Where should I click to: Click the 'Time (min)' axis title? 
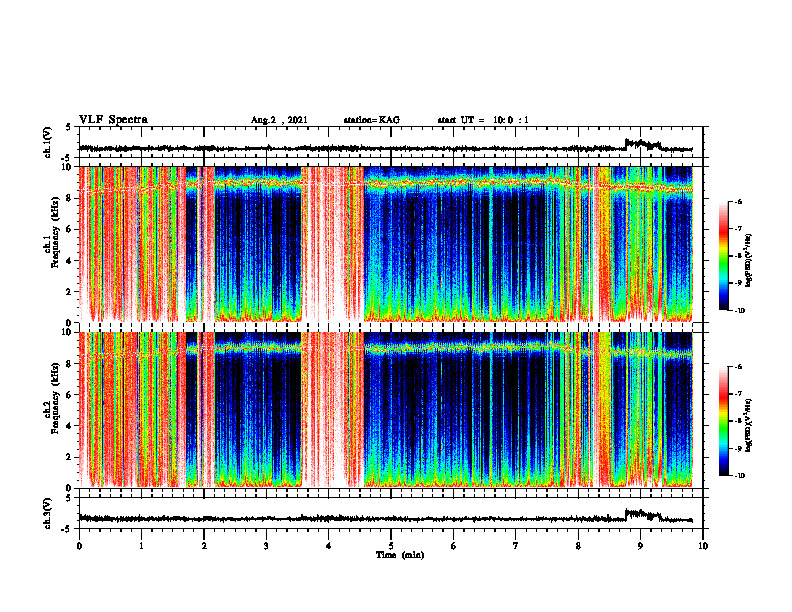point(400,555)
